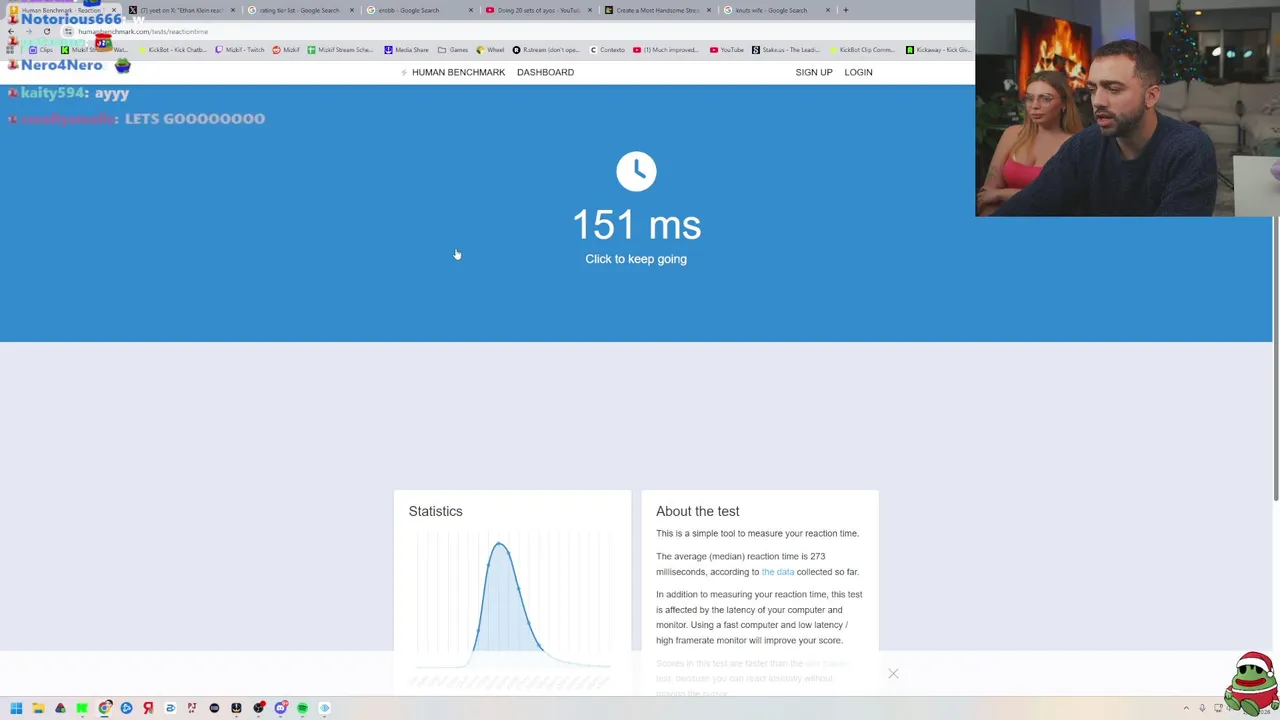Open the 'Games' bookmarks folder
This screenshot has width=1280, height=720.
click(453, 50)
